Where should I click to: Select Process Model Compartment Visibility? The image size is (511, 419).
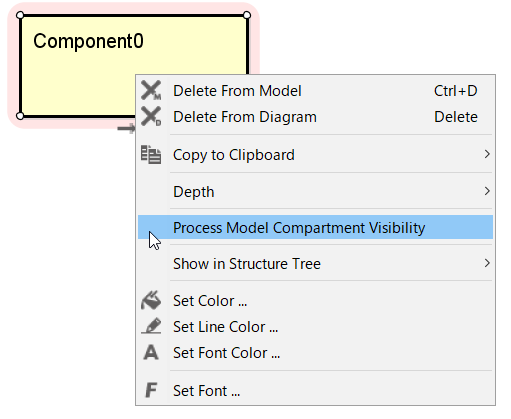(x=315, y=227)
